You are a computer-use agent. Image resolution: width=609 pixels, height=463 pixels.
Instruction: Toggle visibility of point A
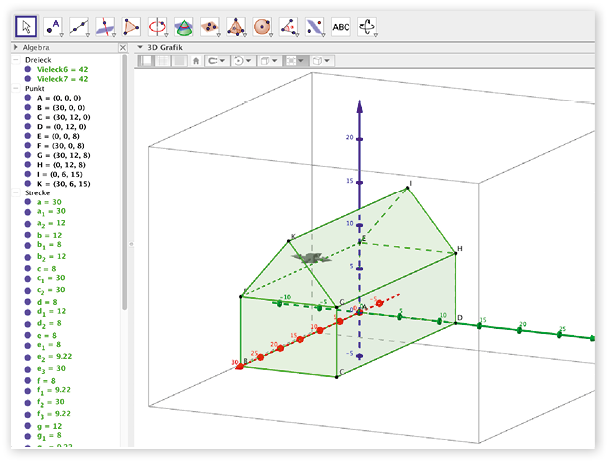[28, 98]
